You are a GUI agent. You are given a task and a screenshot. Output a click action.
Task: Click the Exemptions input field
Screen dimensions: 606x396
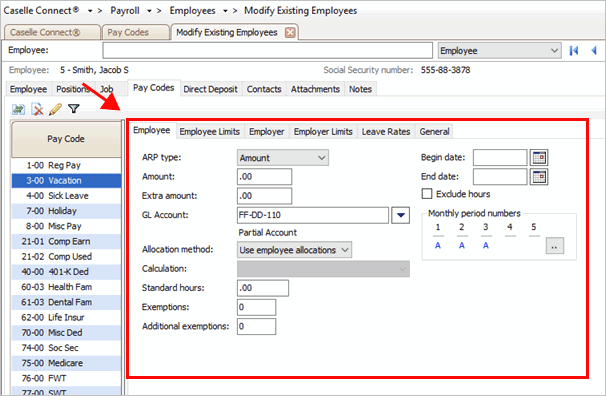coord(256,308)
